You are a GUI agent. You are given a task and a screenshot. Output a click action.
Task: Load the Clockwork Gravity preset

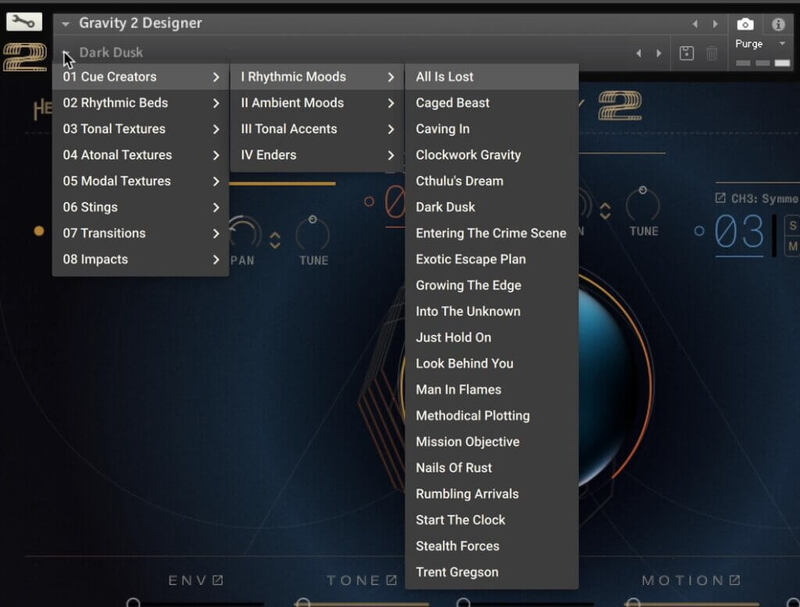[x=492, y=155]
